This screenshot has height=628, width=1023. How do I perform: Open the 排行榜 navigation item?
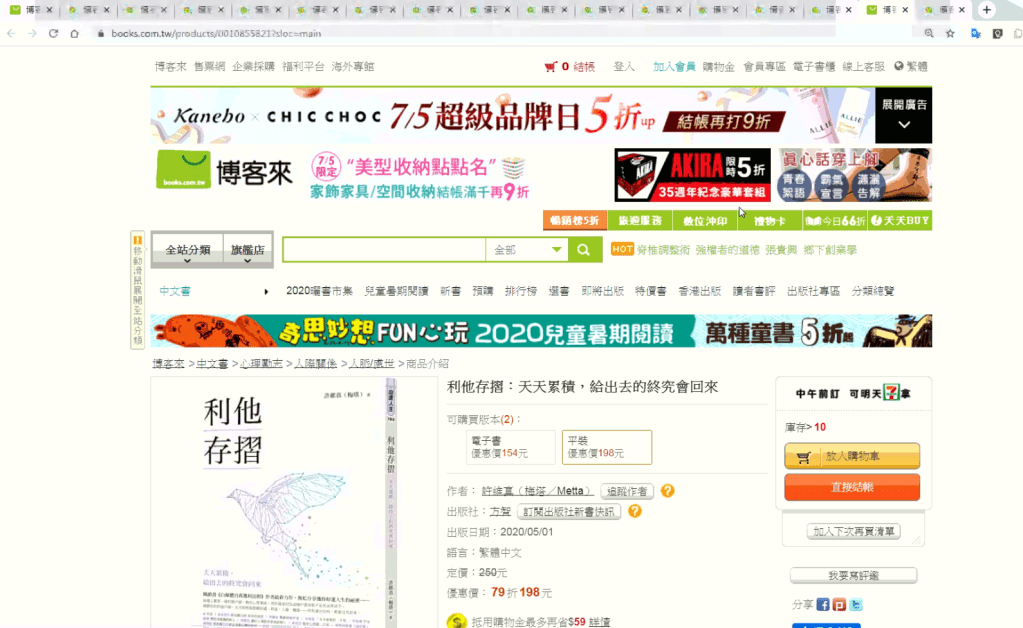(x=520, y=291)
